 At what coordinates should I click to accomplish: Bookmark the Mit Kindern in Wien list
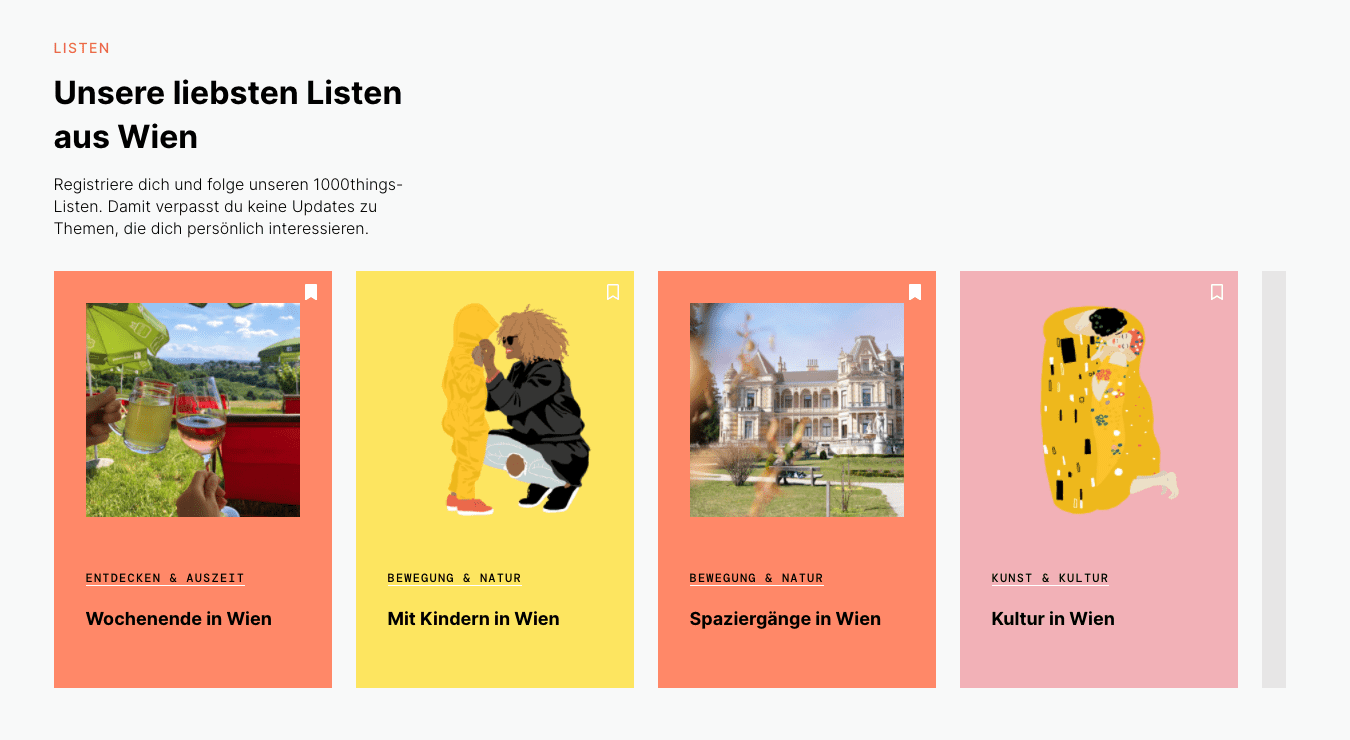coord(613,292)
